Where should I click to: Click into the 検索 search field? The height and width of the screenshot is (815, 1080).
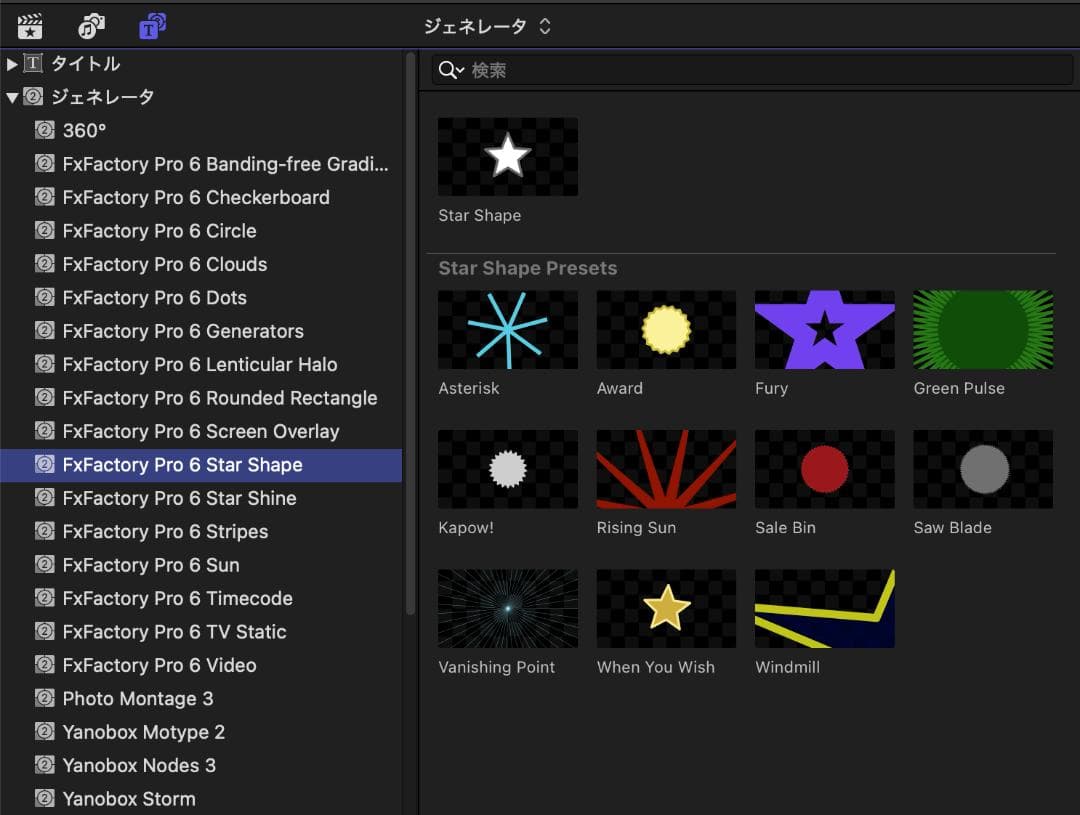pos(760,70)
